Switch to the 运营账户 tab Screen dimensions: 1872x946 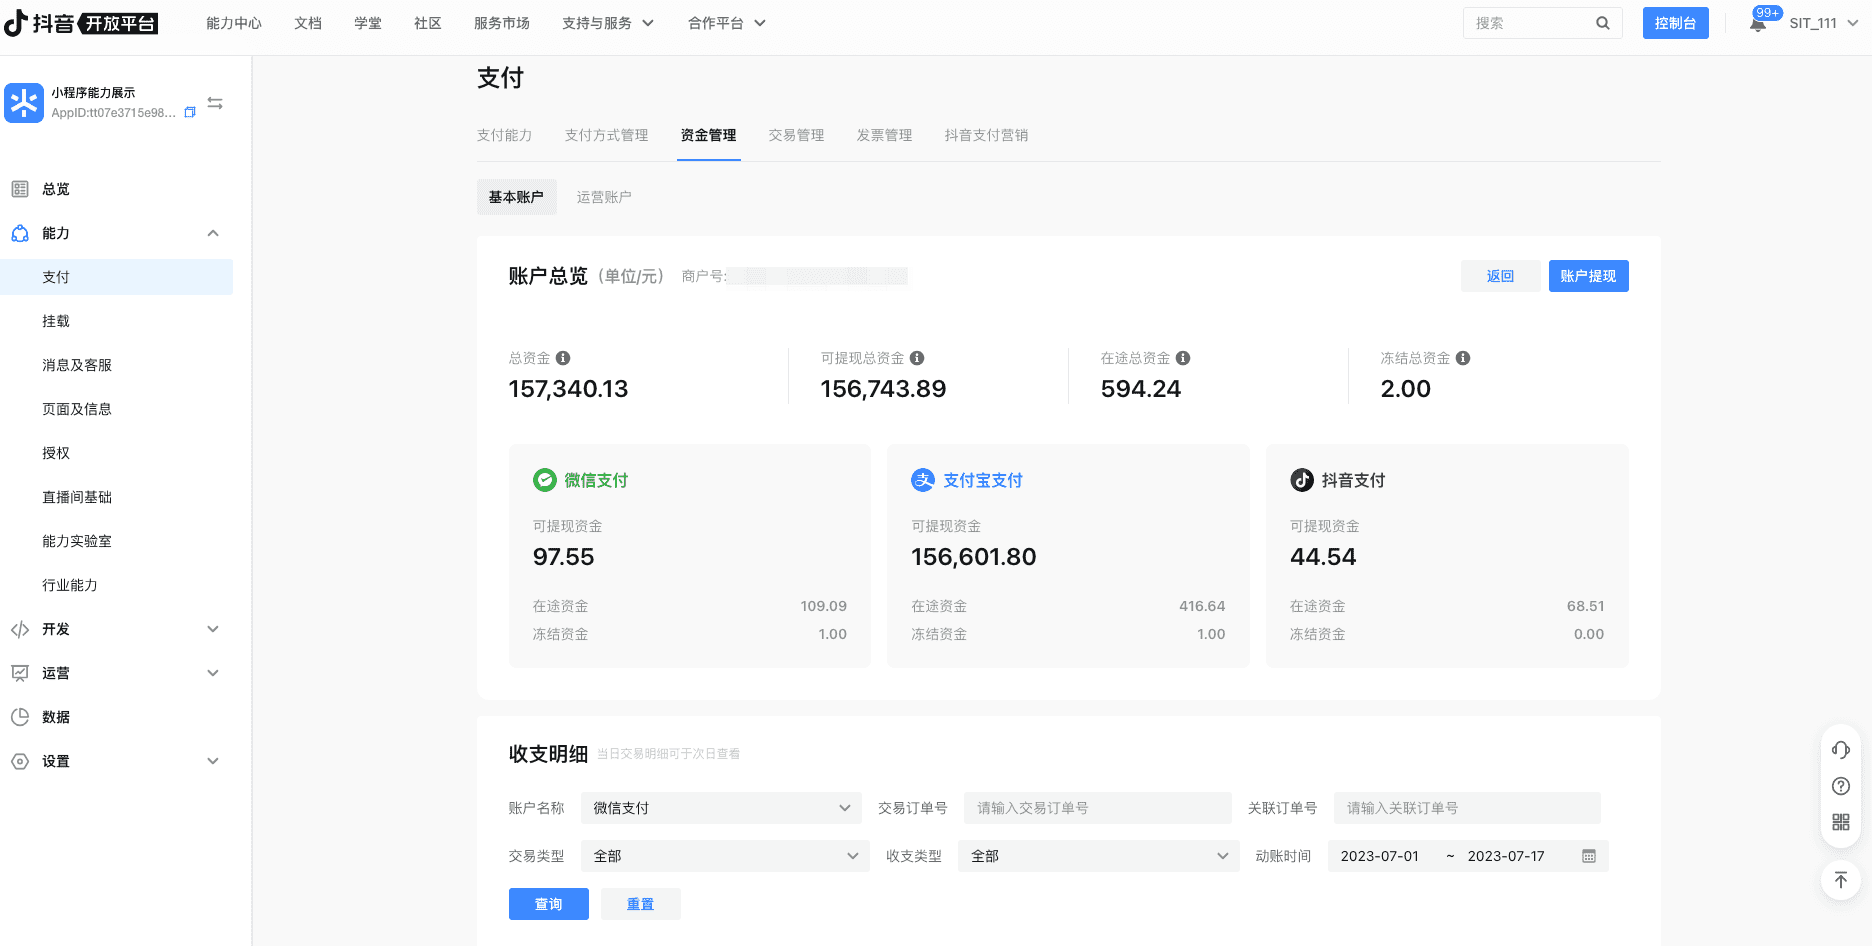tap(604, 197)
